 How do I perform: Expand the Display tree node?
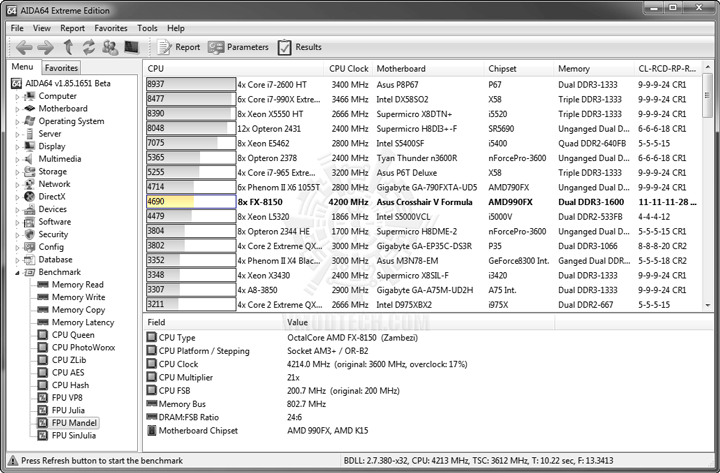(x=17, y=147)
